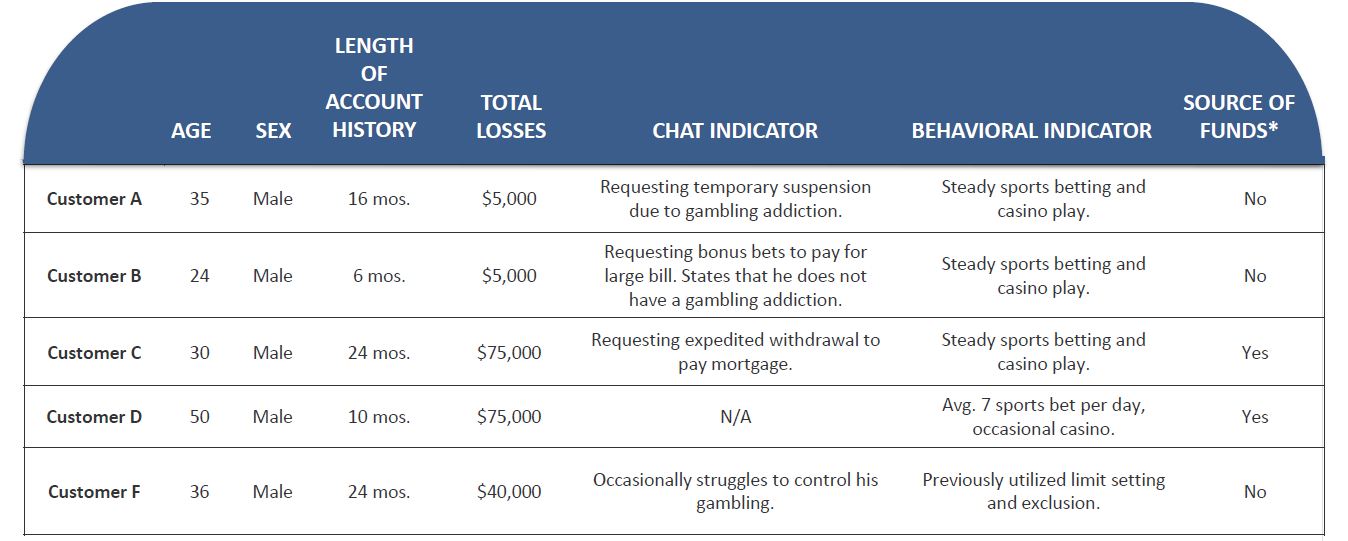Select the Customer C row label
This screenshot has height=541, width=1348.
94,353
